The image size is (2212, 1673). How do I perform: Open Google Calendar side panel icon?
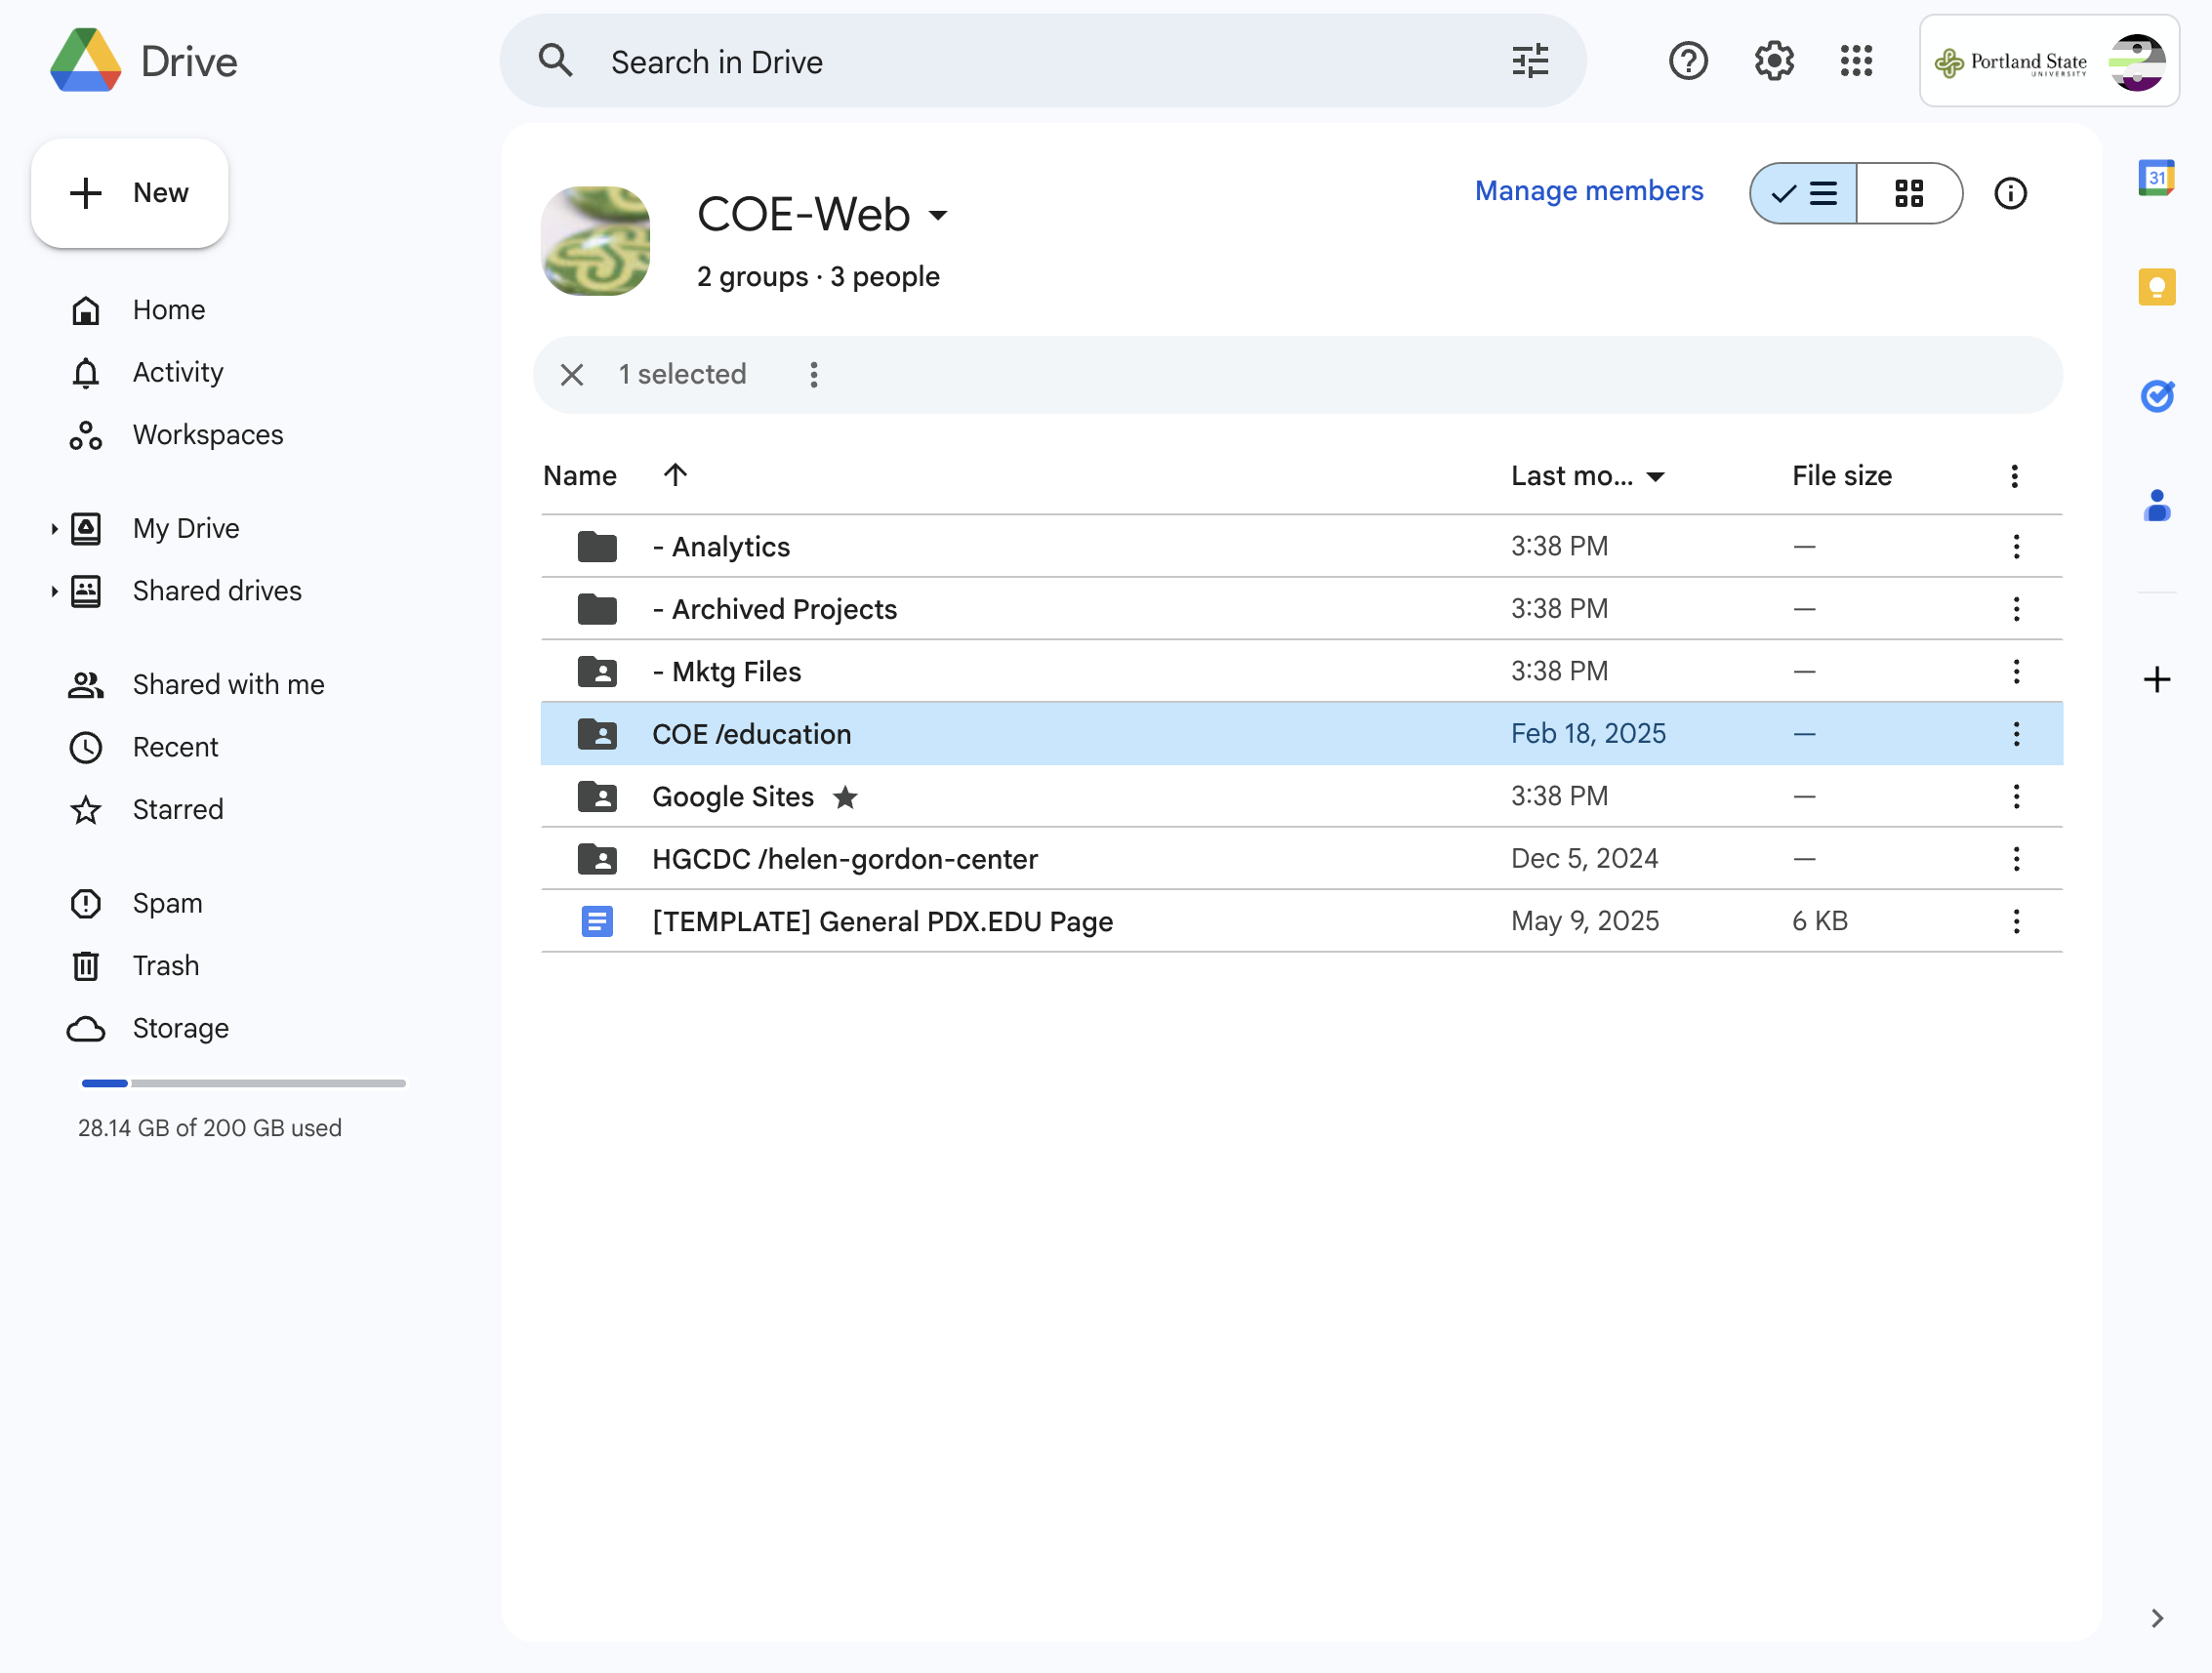coord(2156,179)
